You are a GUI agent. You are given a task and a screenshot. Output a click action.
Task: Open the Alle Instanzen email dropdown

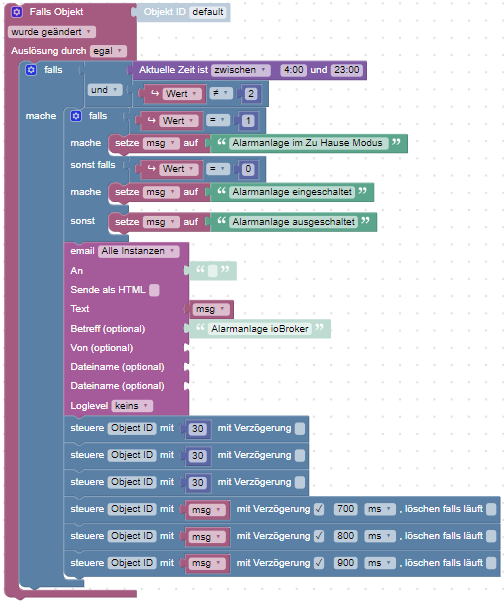tap(138, 251)
